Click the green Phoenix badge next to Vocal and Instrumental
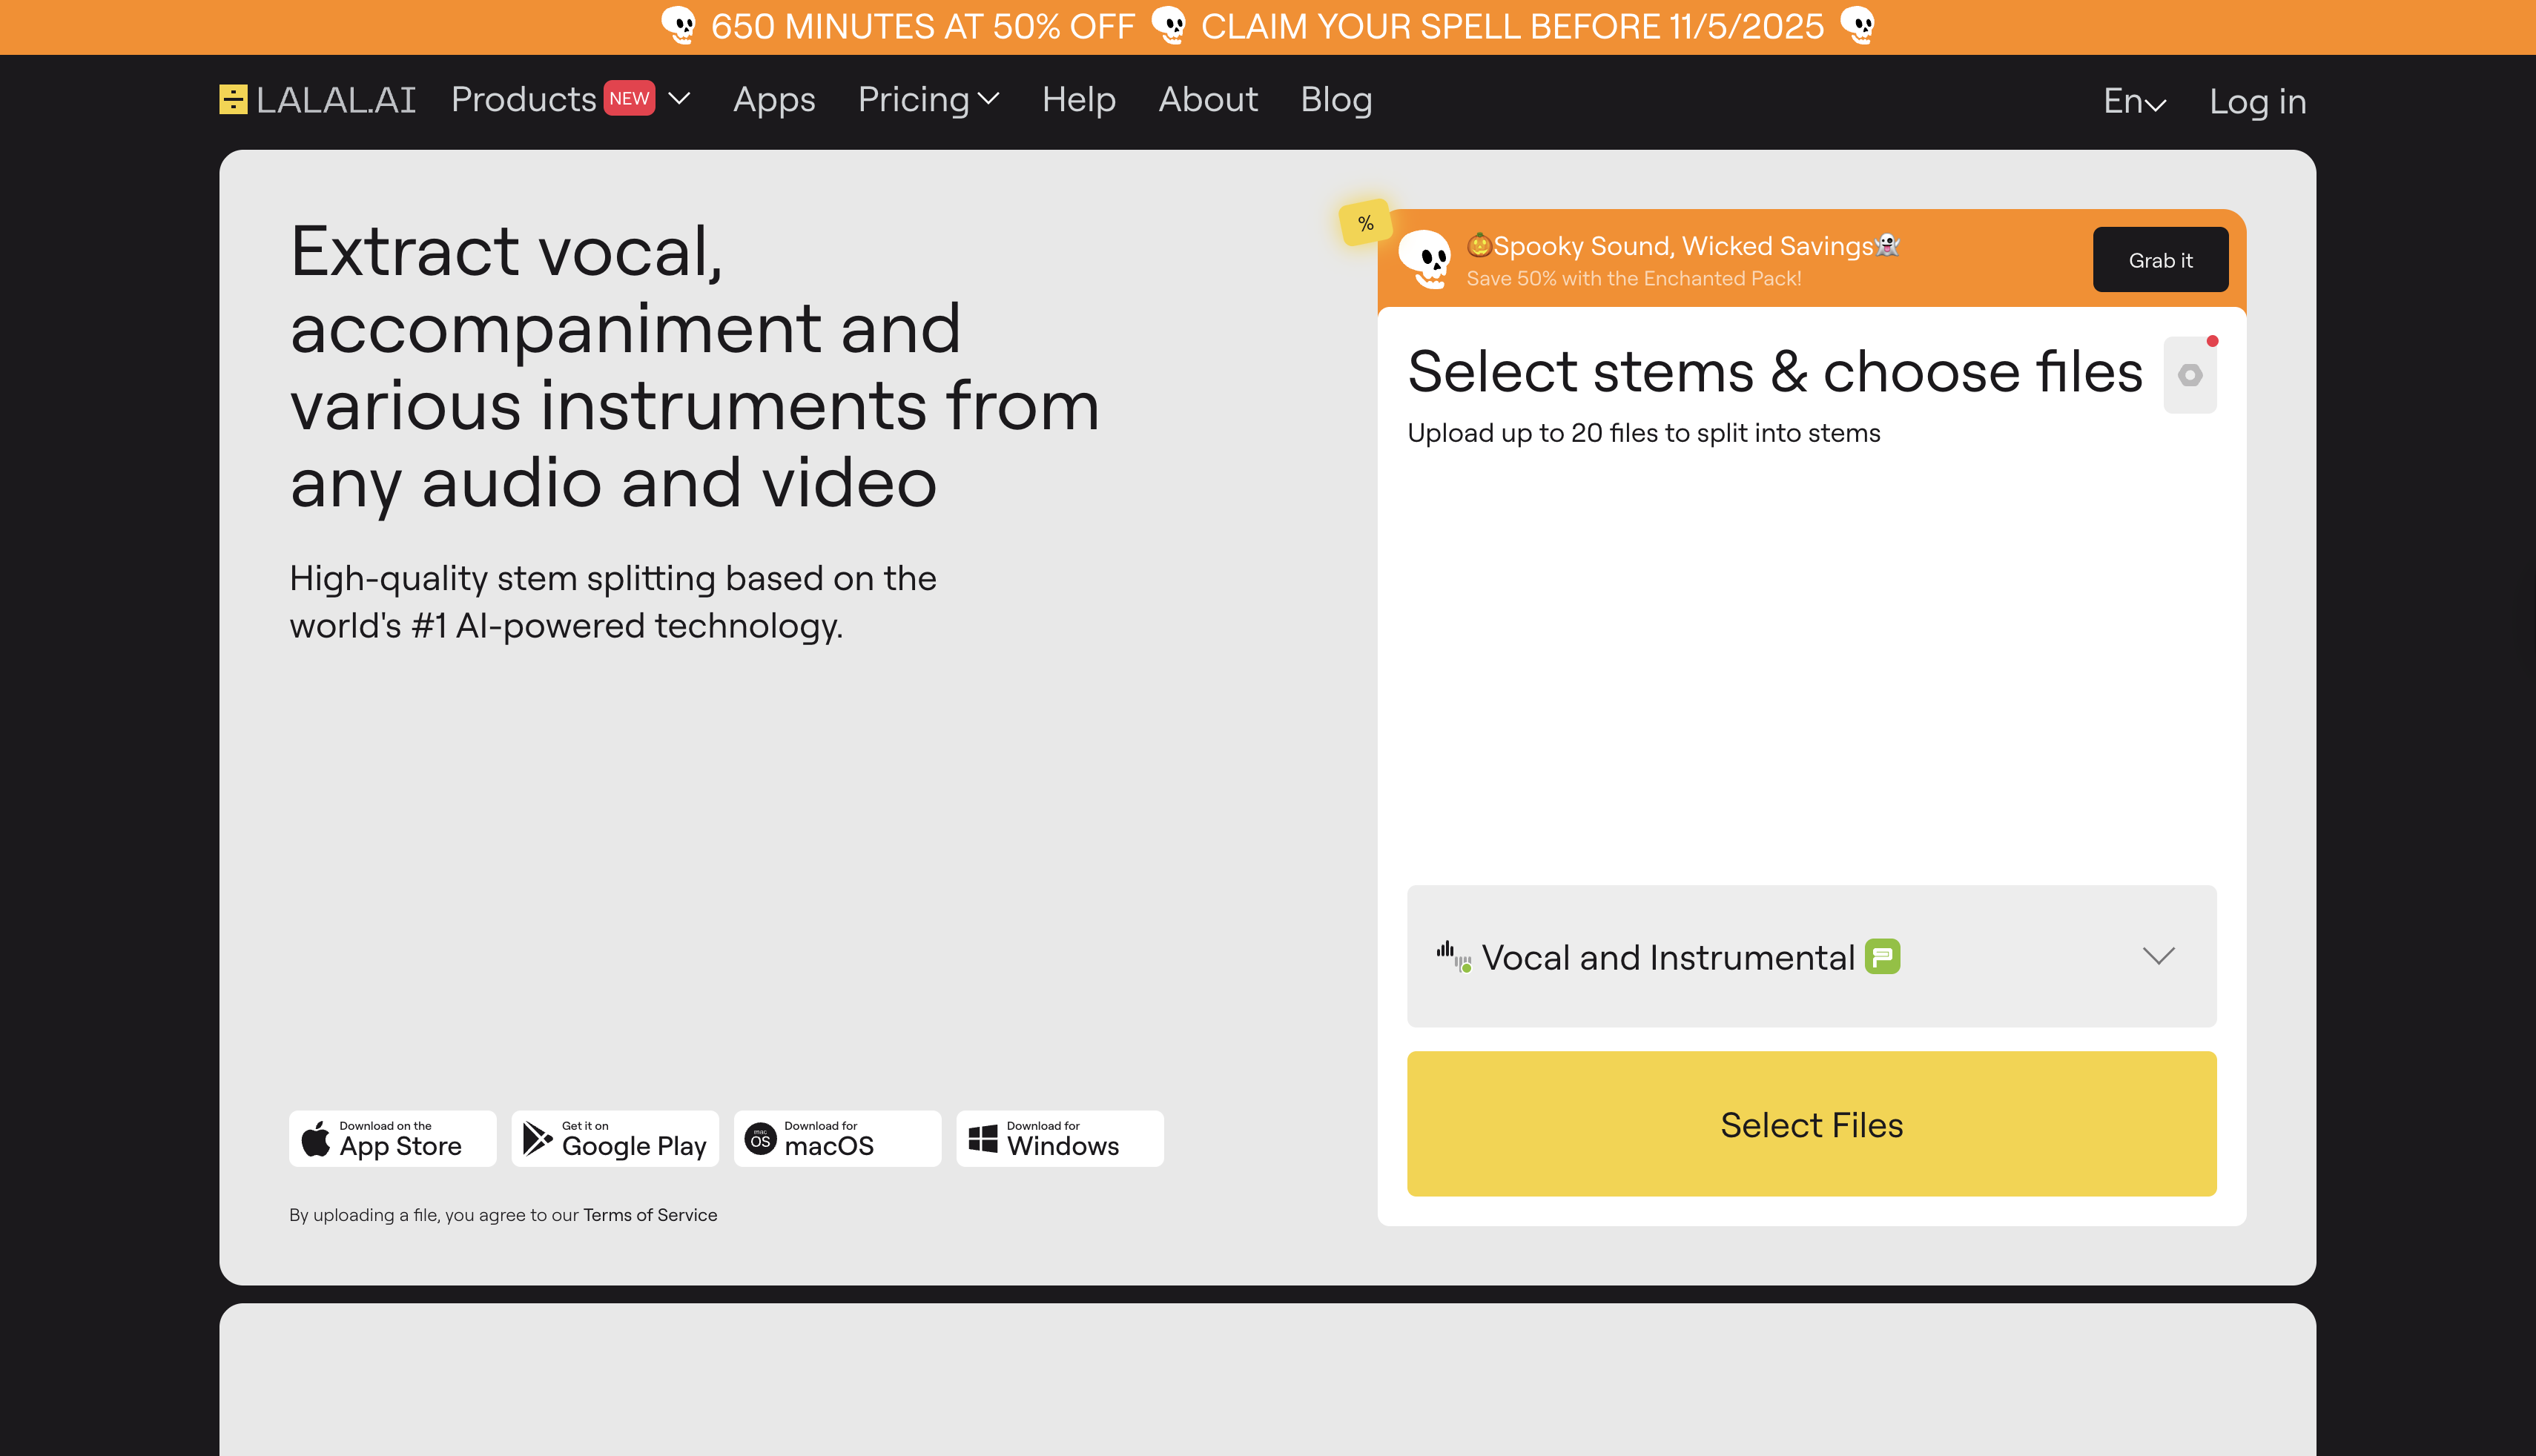 [x=1882, y=956]
